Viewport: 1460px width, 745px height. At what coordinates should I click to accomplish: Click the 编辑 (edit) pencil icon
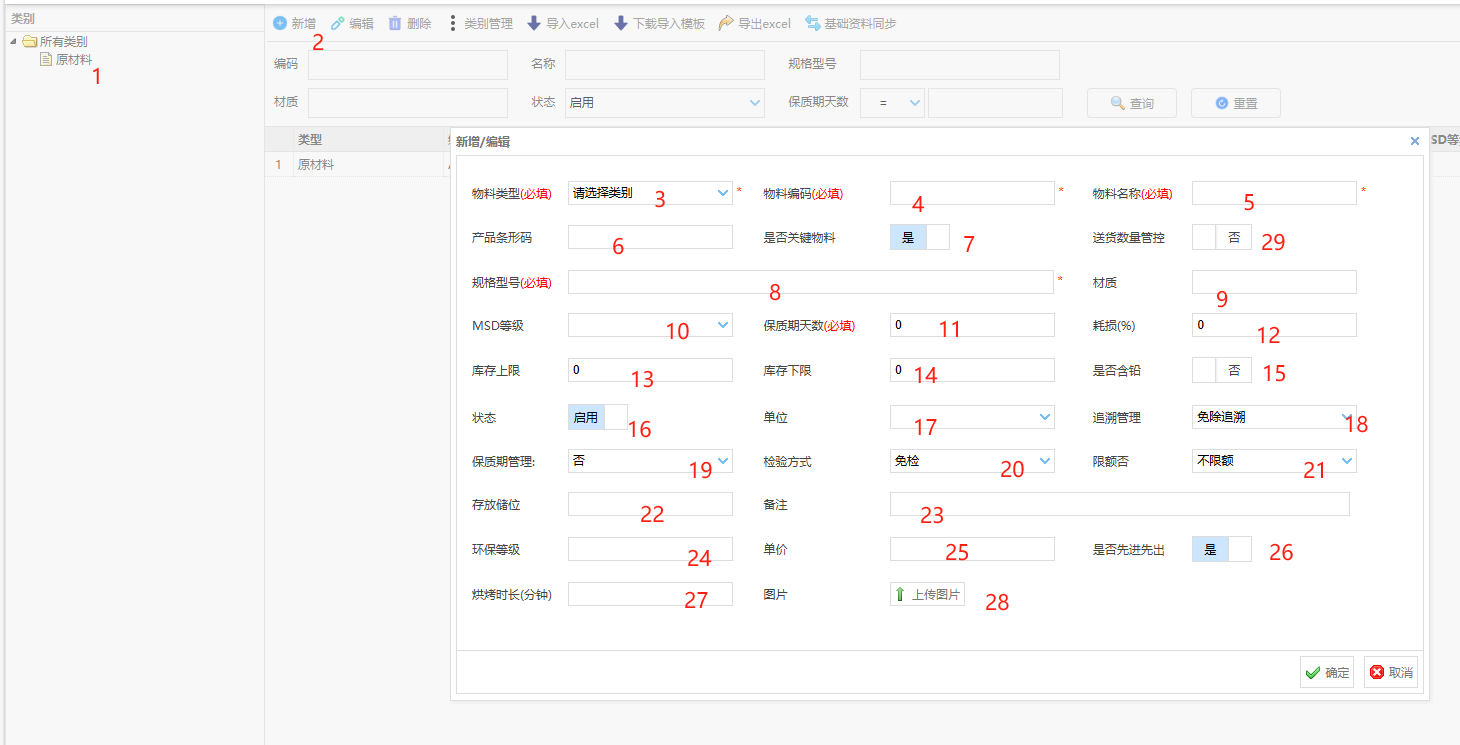point(338,23)
